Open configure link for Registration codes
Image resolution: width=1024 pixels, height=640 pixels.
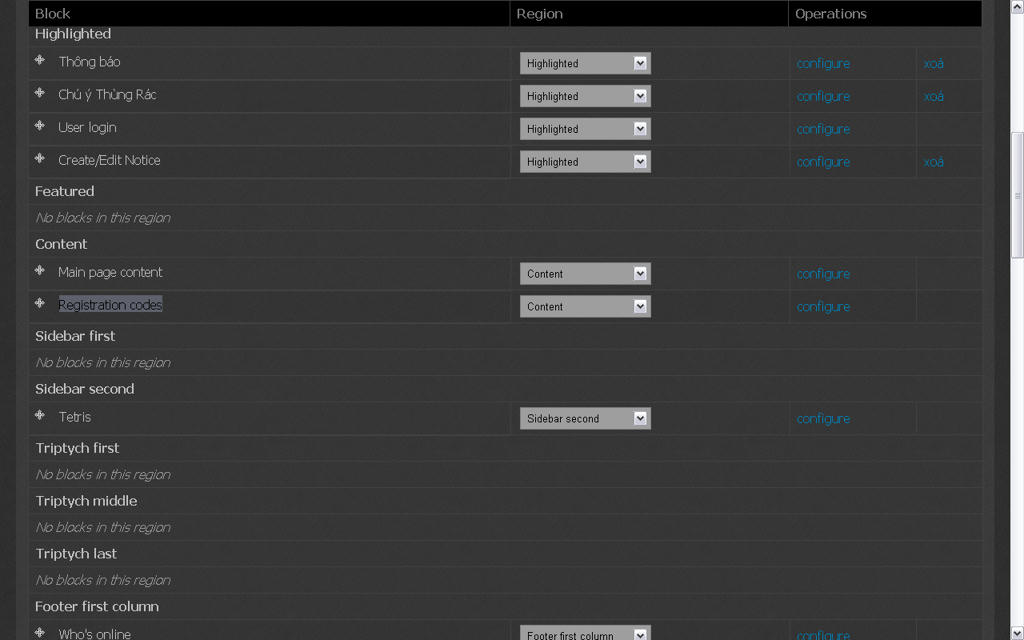823,307
